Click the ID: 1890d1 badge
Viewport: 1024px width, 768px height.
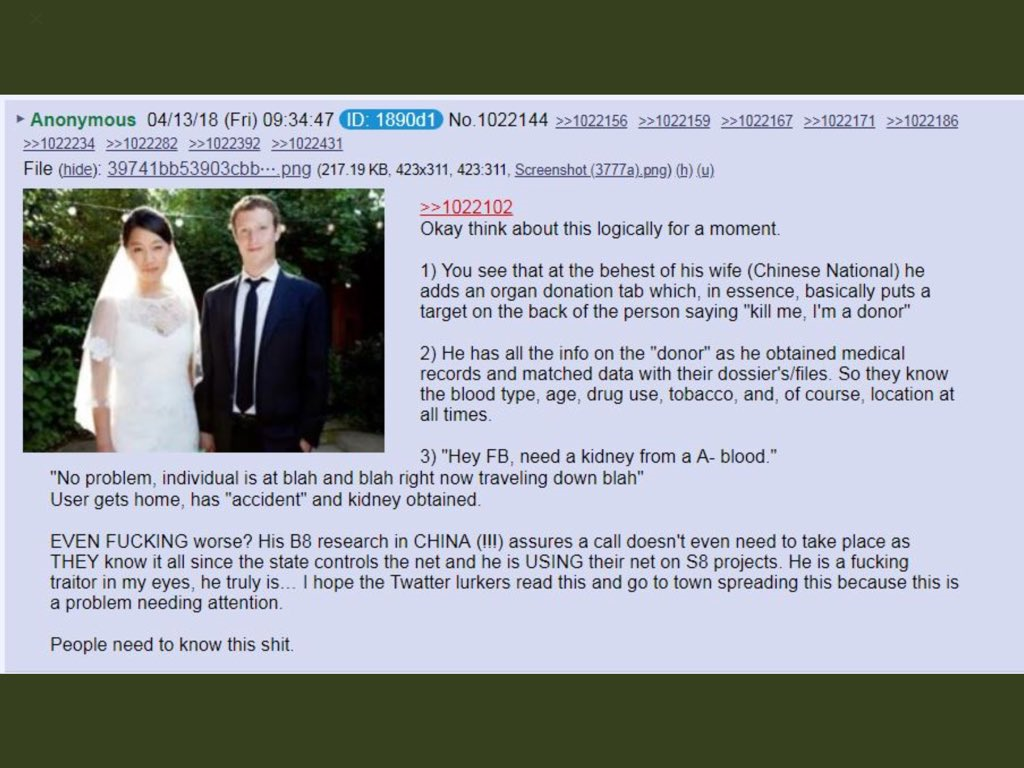click(391, 120)
